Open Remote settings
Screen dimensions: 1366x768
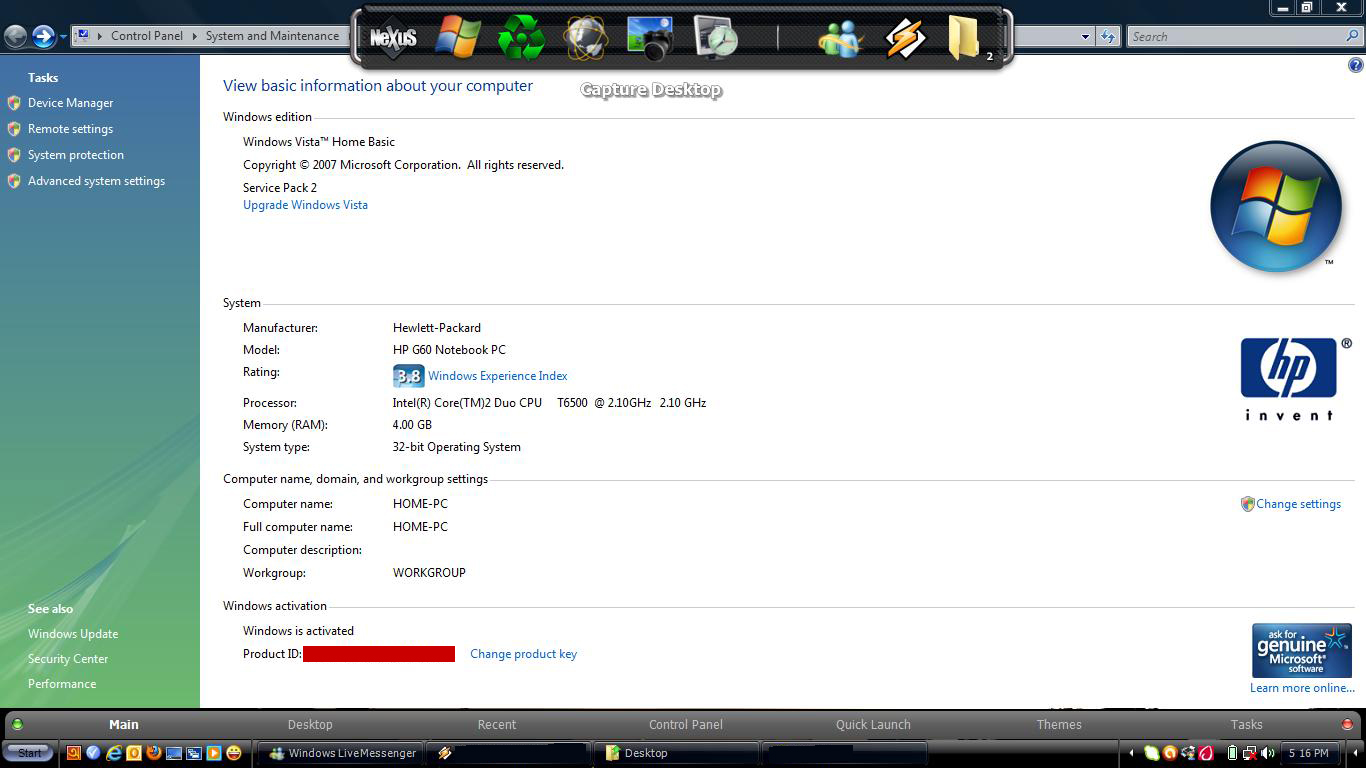pos(70,129)
